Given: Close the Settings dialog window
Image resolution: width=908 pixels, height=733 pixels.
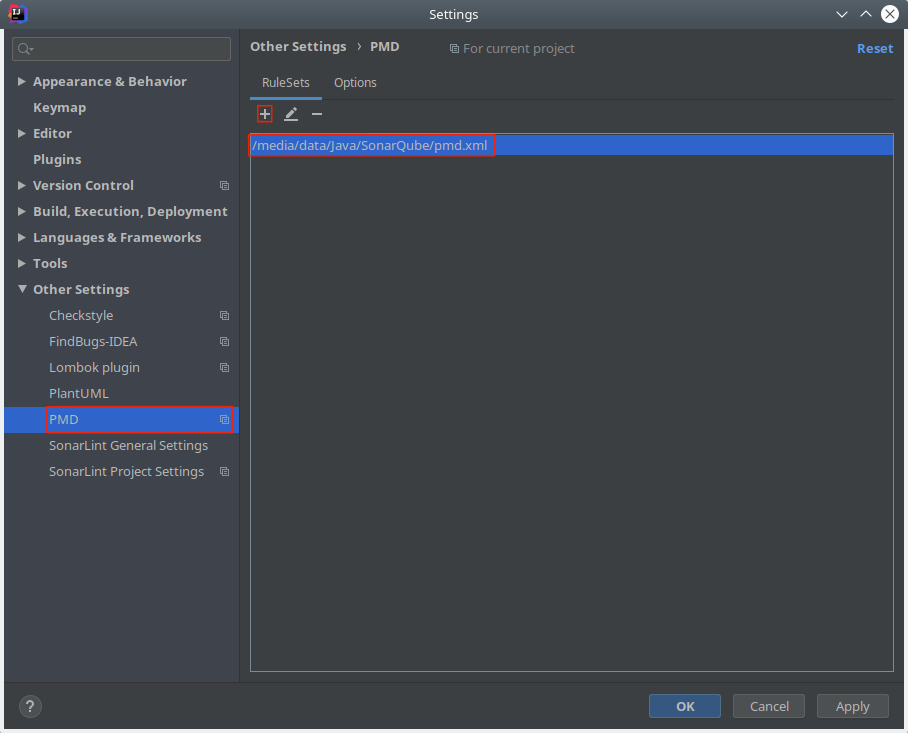Looking at the screenshot, I should pyautogui.click(x=890, y=14).
